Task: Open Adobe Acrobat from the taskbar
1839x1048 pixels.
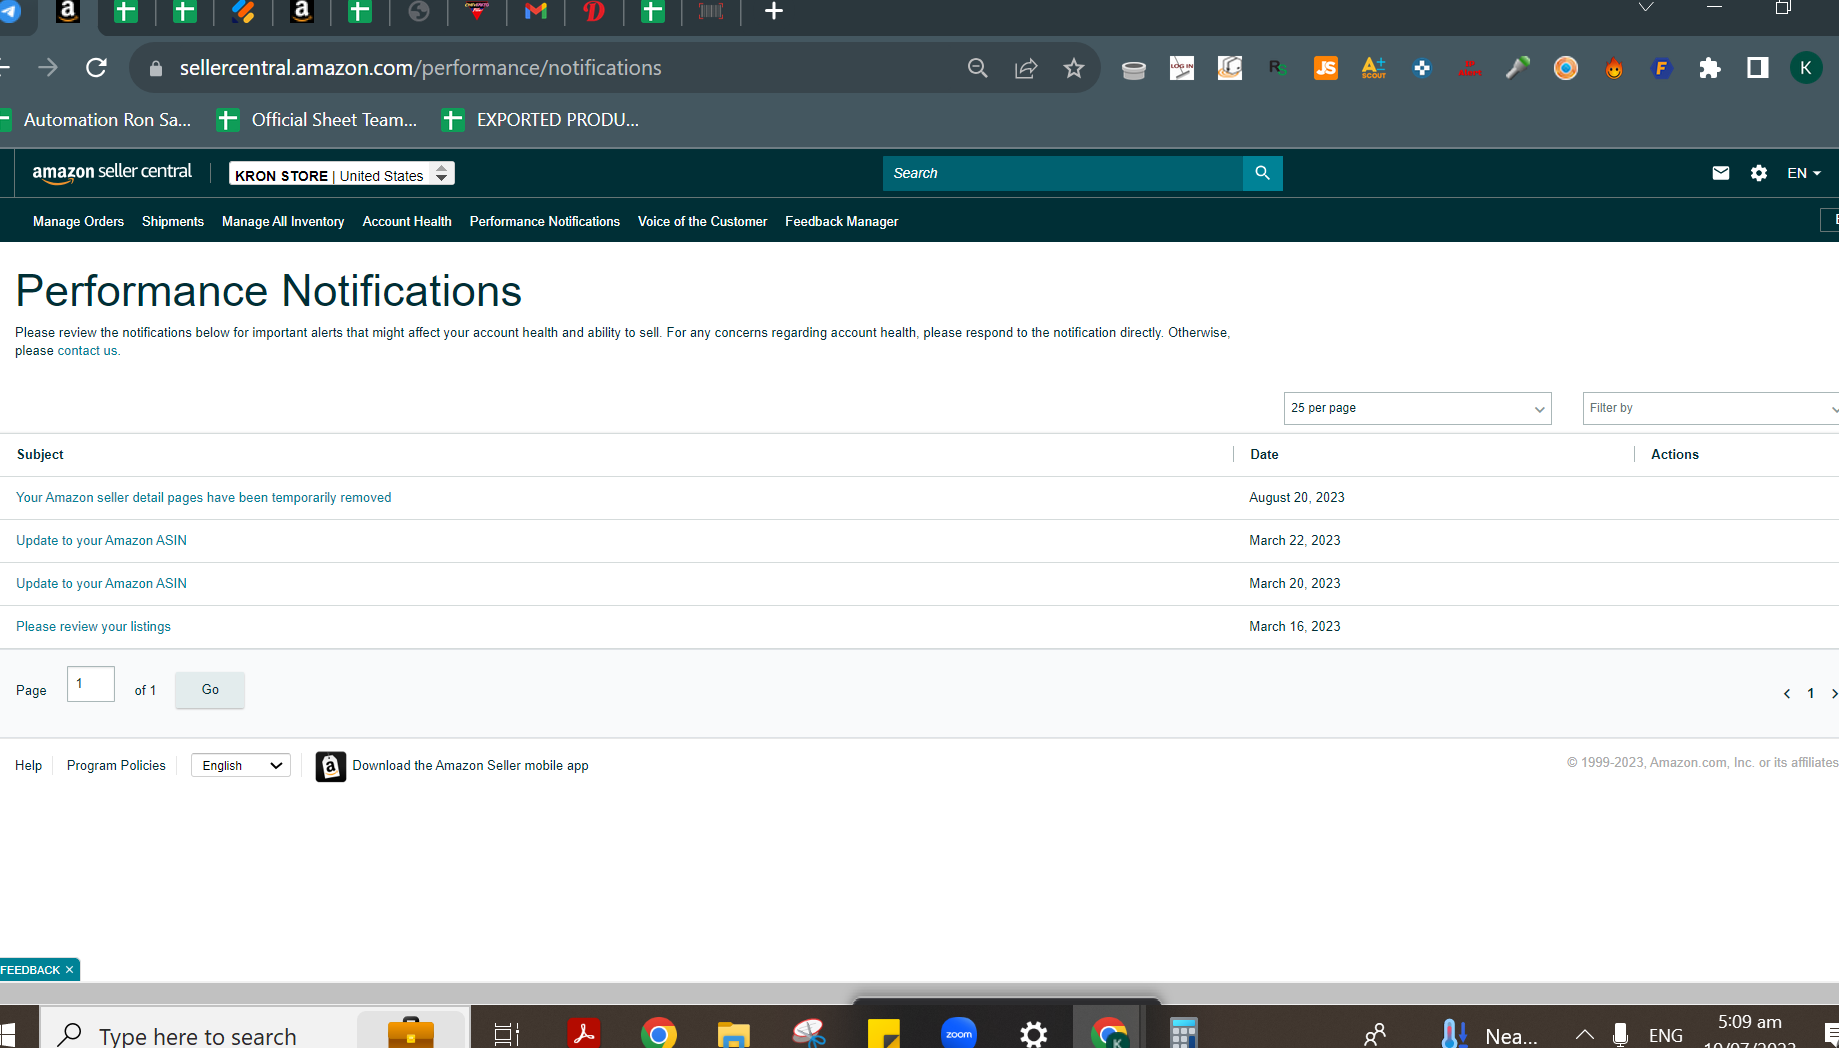Action: pyautogui.click(x=584, y=1032)
